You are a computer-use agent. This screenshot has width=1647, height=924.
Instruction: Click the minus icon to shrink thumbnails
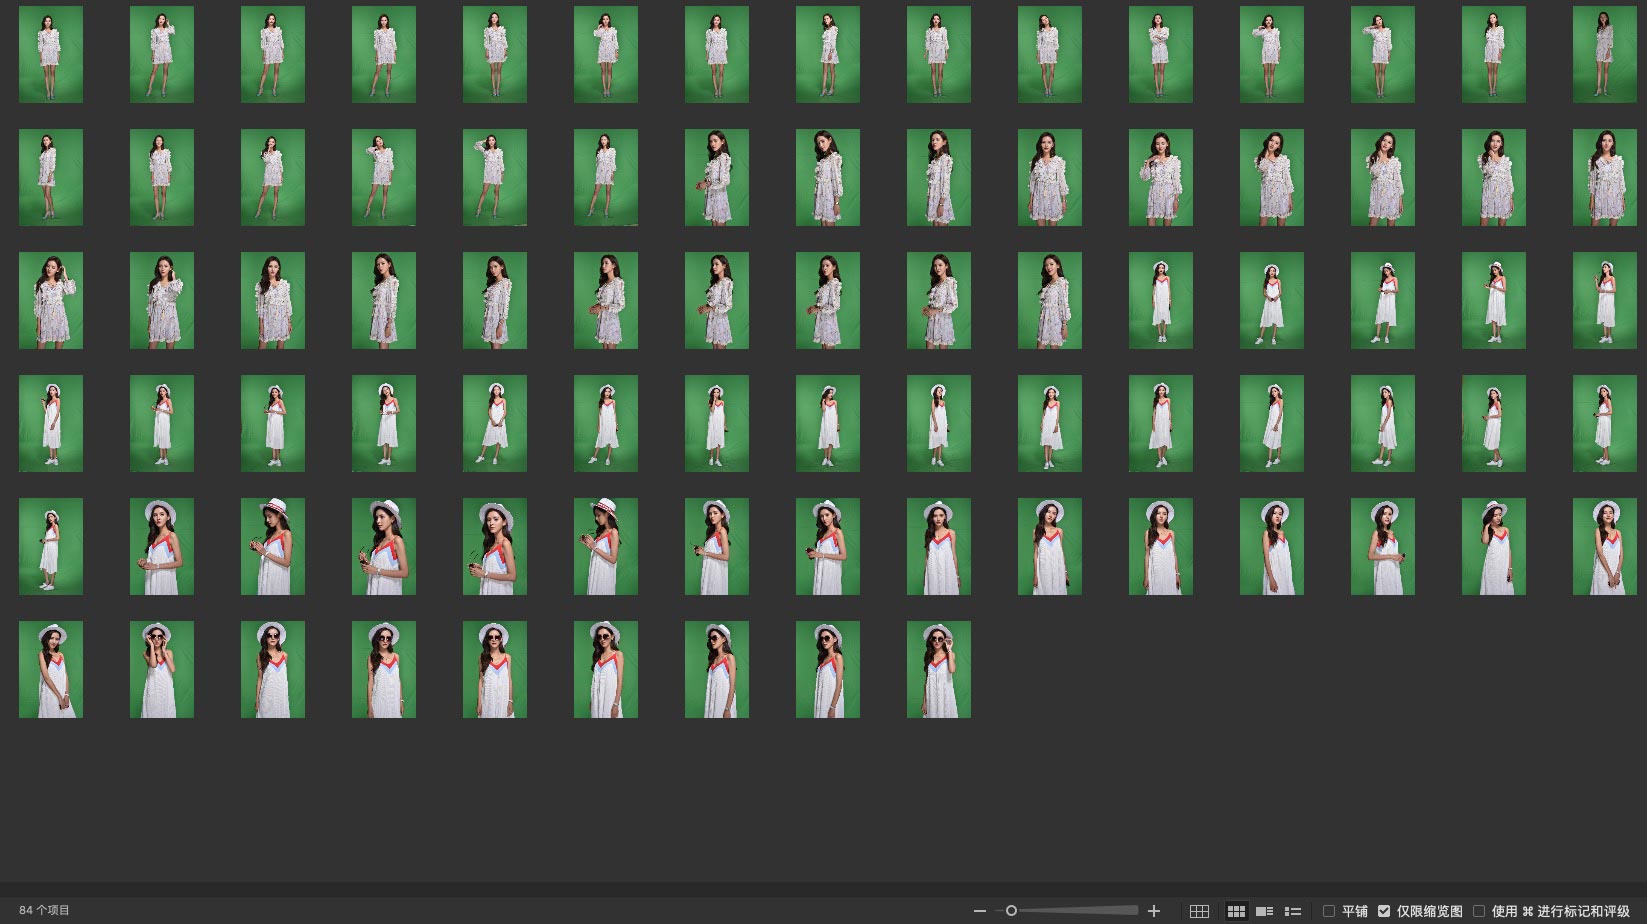[979, 911]
